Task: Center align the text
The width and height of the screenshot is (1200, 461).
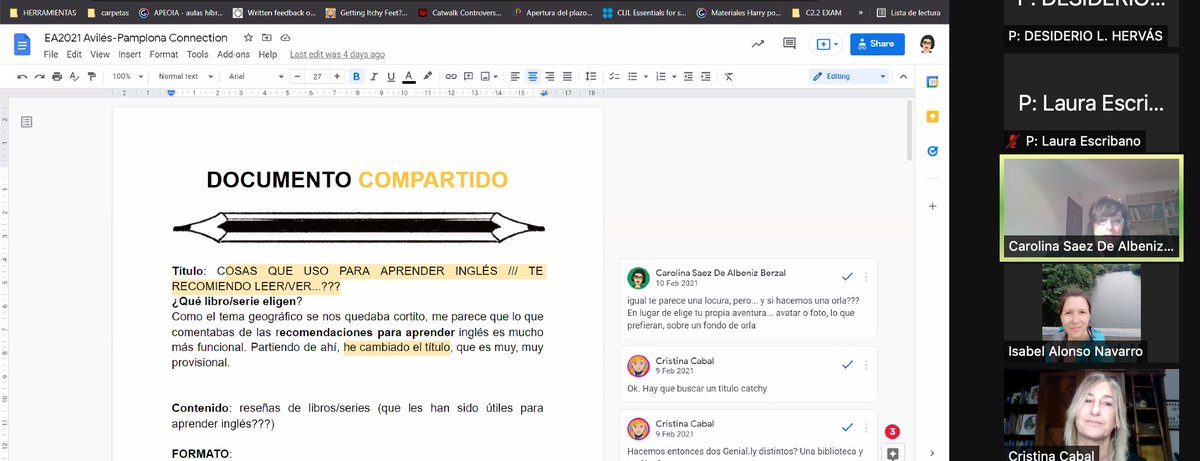Action: [532, 76]
